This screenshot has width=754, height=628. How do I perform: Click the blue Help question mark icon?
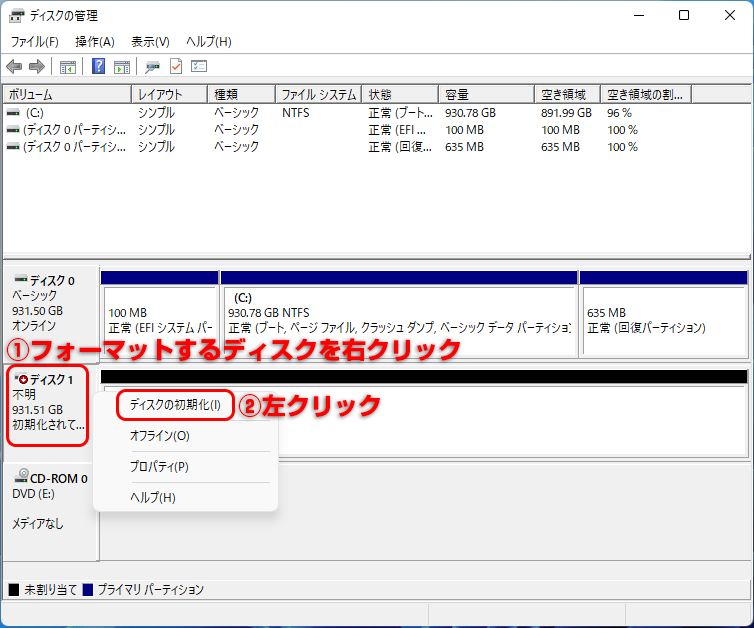(x=99, y=67)
